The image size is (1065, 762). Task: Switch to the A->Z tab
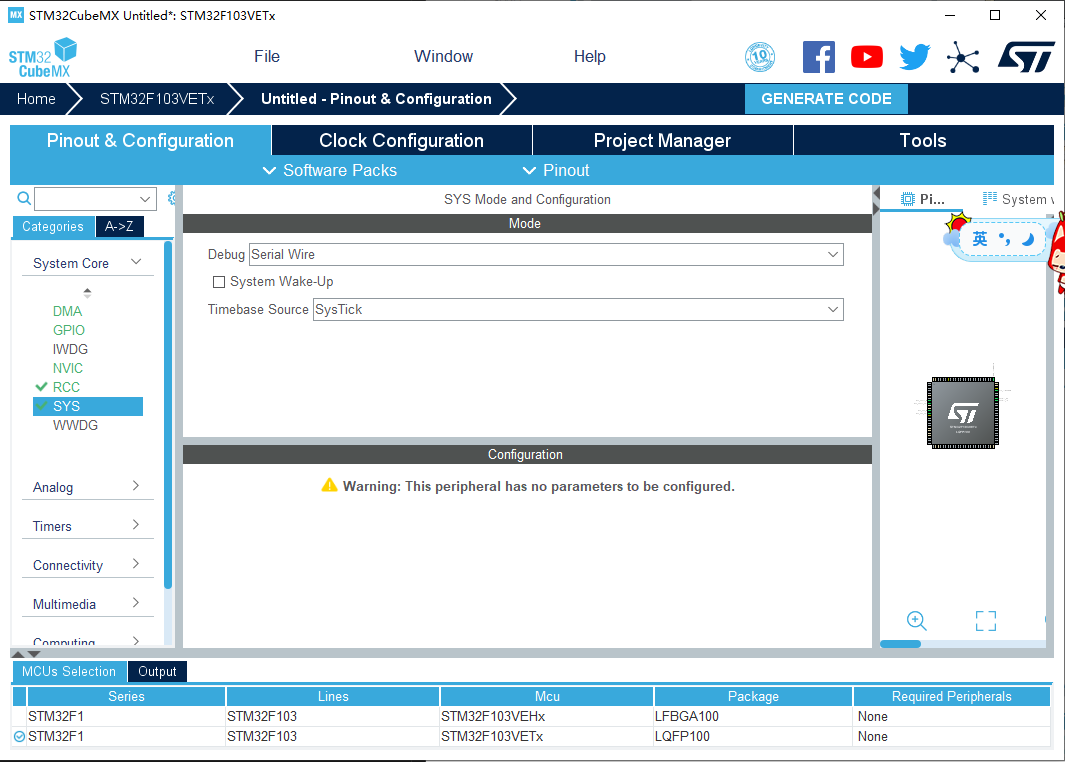pos(119,226)
